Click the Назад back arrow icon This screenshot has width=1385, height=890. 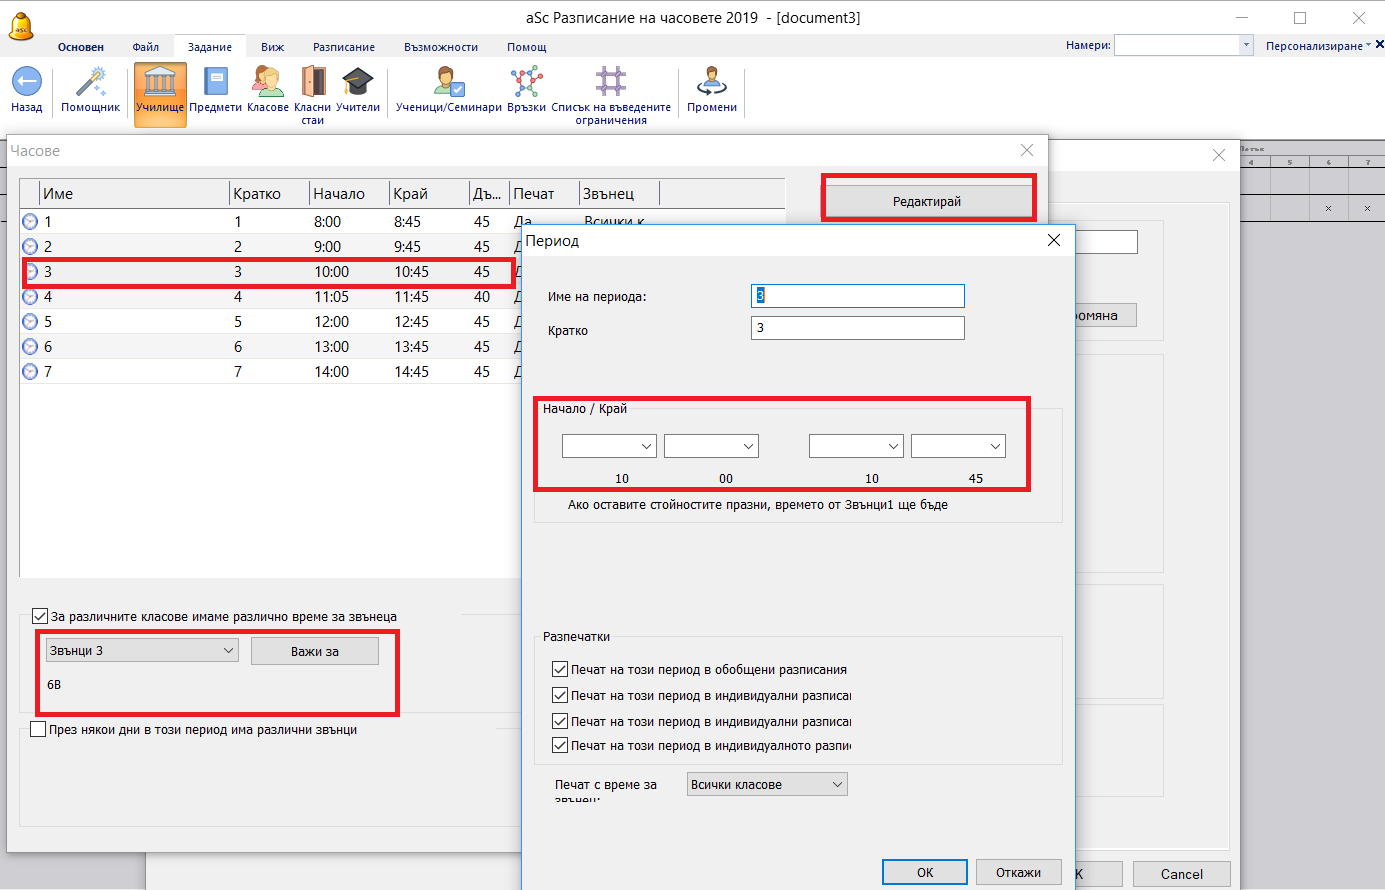tap(26, 83)
